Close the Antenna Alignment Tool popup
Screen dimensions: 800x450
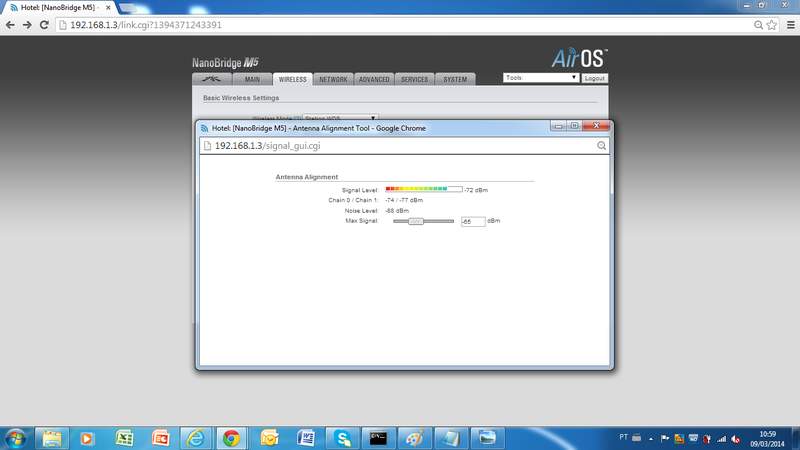point(596,126)
